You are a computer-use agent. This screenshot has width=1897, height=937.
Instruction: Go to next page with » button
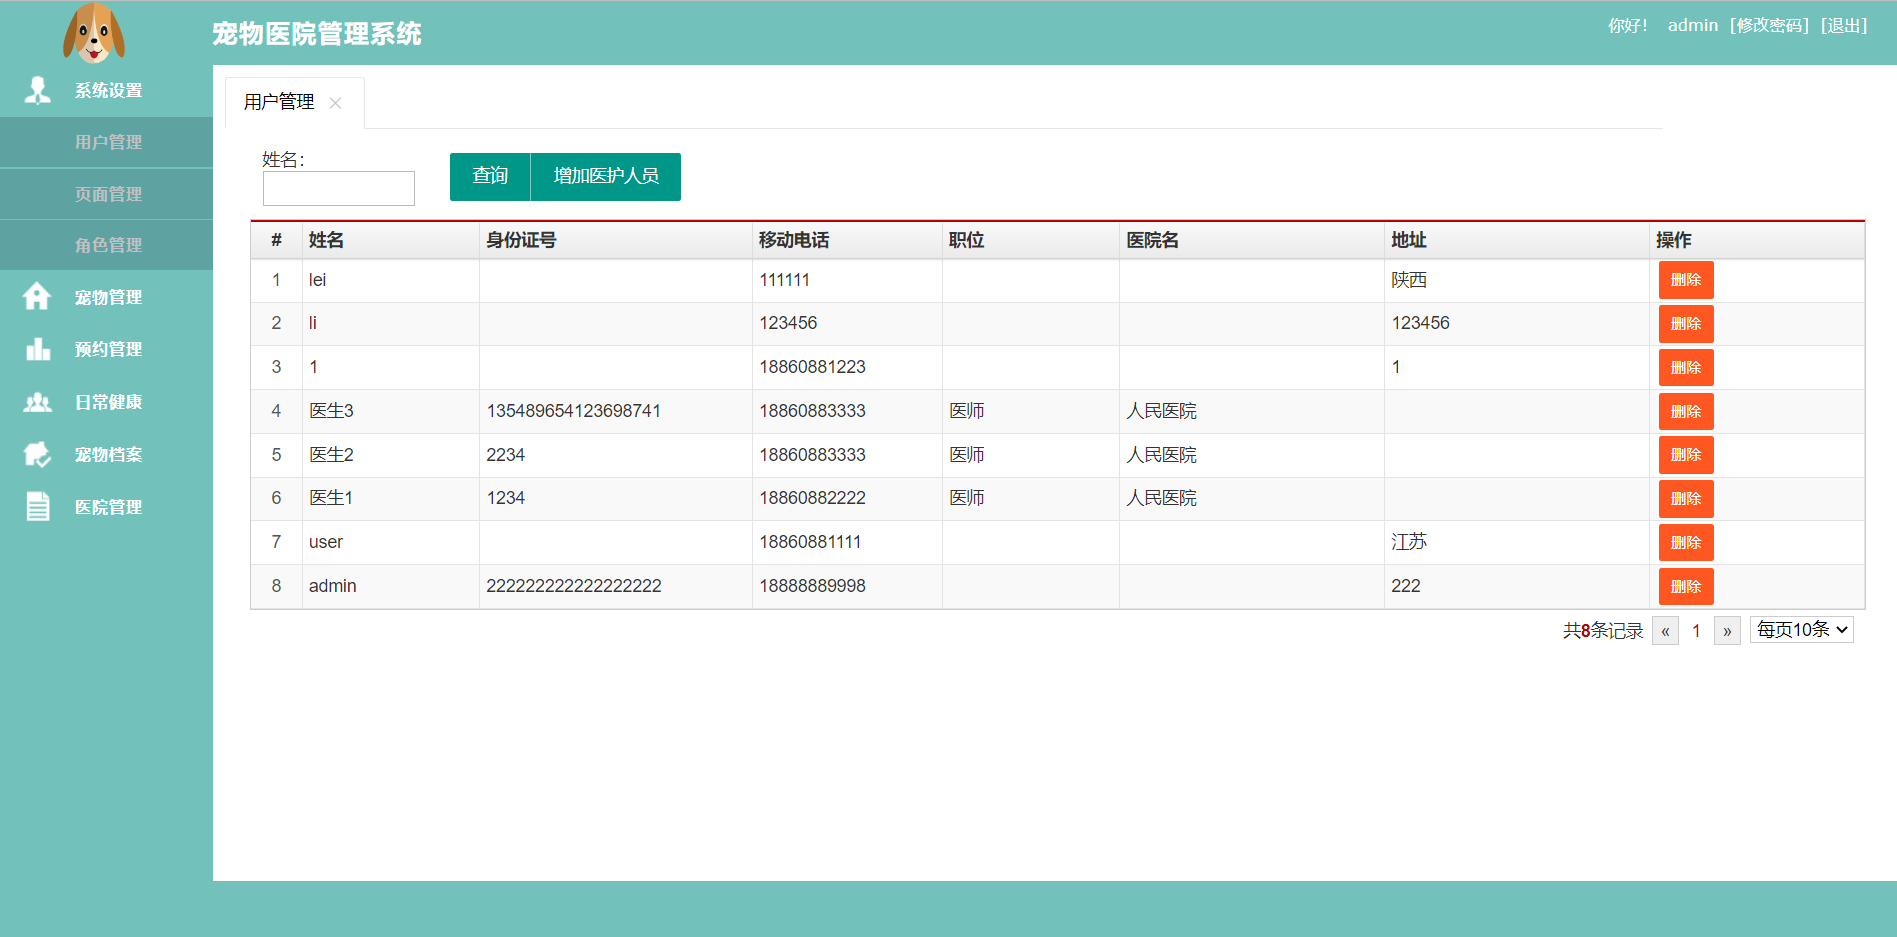pyautogui.click(x=1727, y=631)
